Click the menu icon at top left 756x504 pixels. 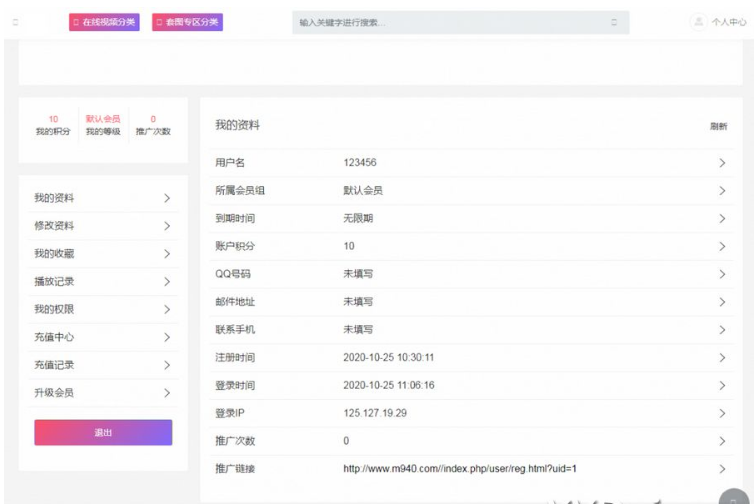point(15,22)
